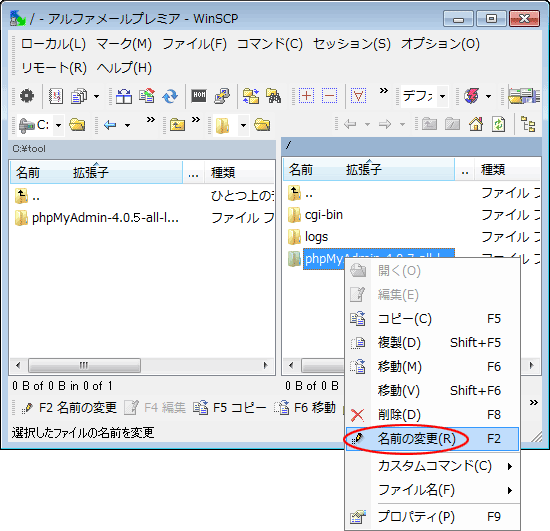
Task: Choose プロパティ(P) in context menu
Action: pos(432,517)
